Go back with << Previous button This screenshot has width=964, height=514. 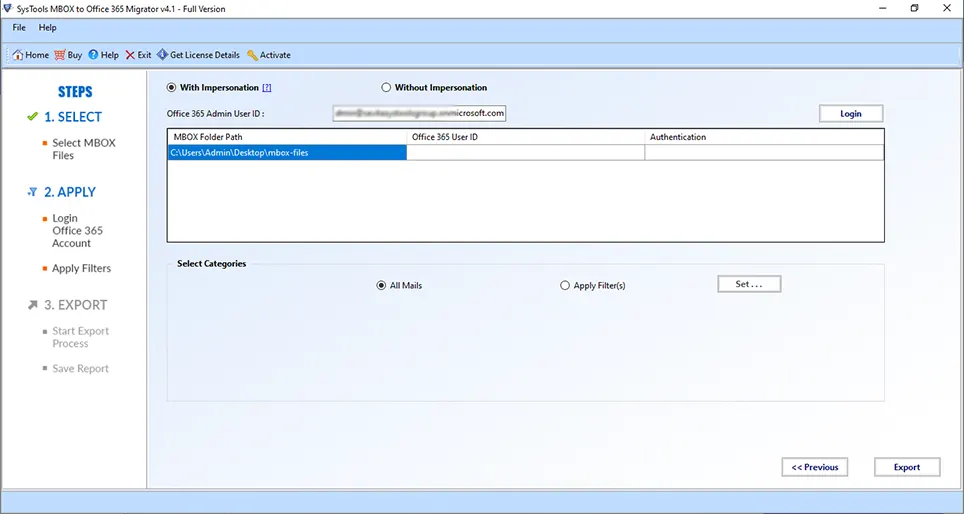[x=815, y=467]
